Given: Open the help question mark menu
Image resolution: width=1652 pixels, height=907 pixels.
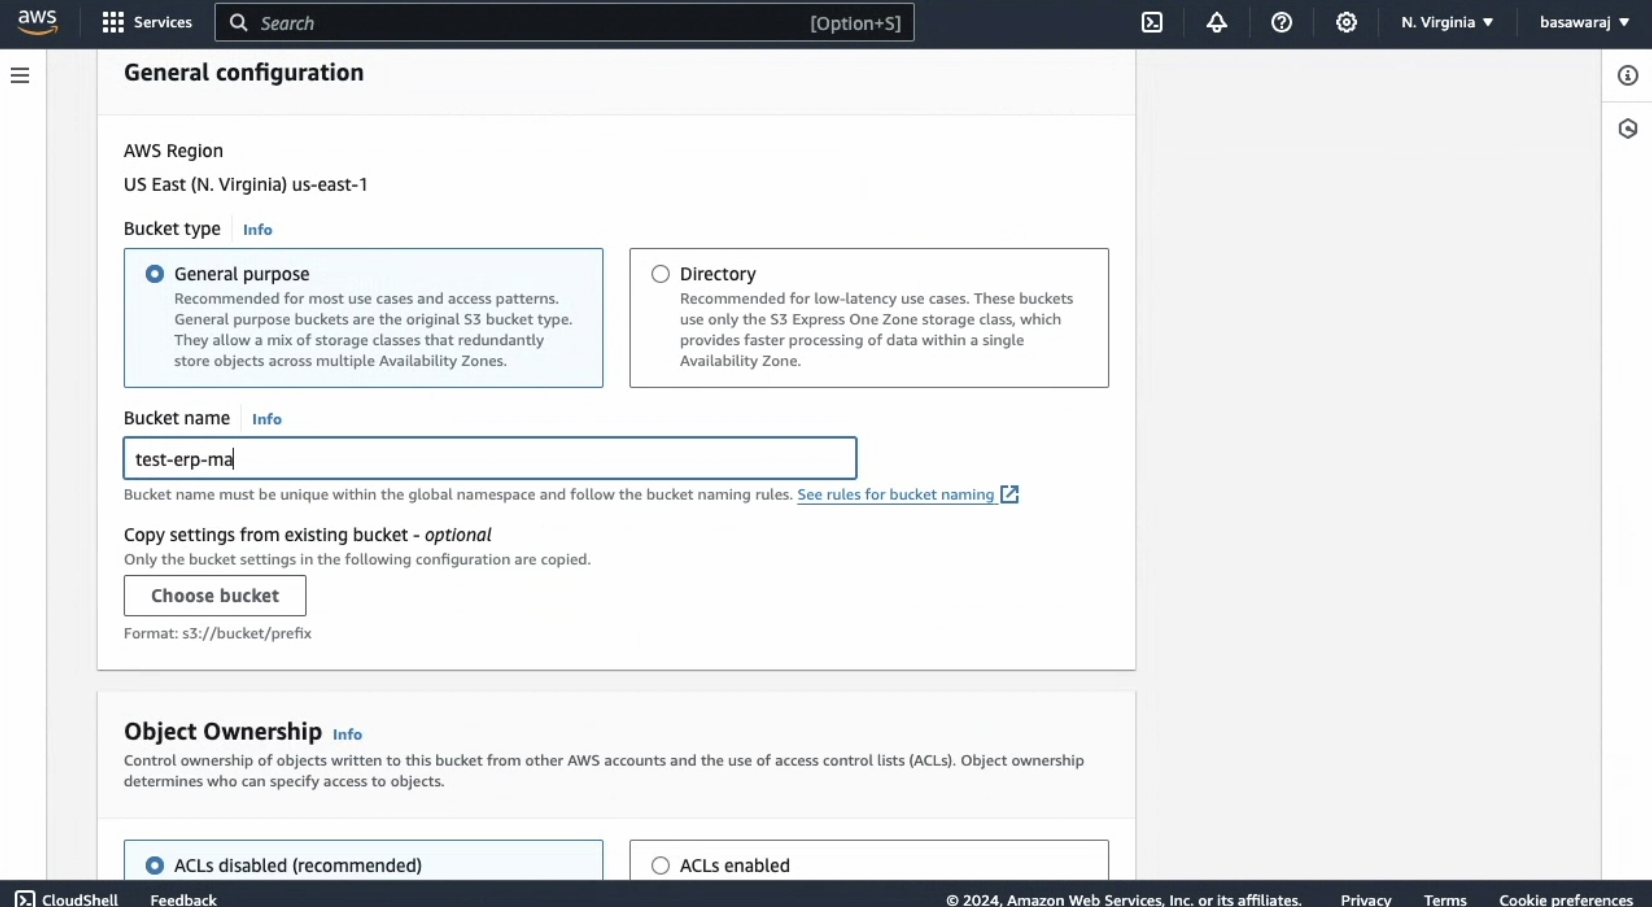Looking at the screenshot, I should pyautogui.click(x=1281, y=22).
